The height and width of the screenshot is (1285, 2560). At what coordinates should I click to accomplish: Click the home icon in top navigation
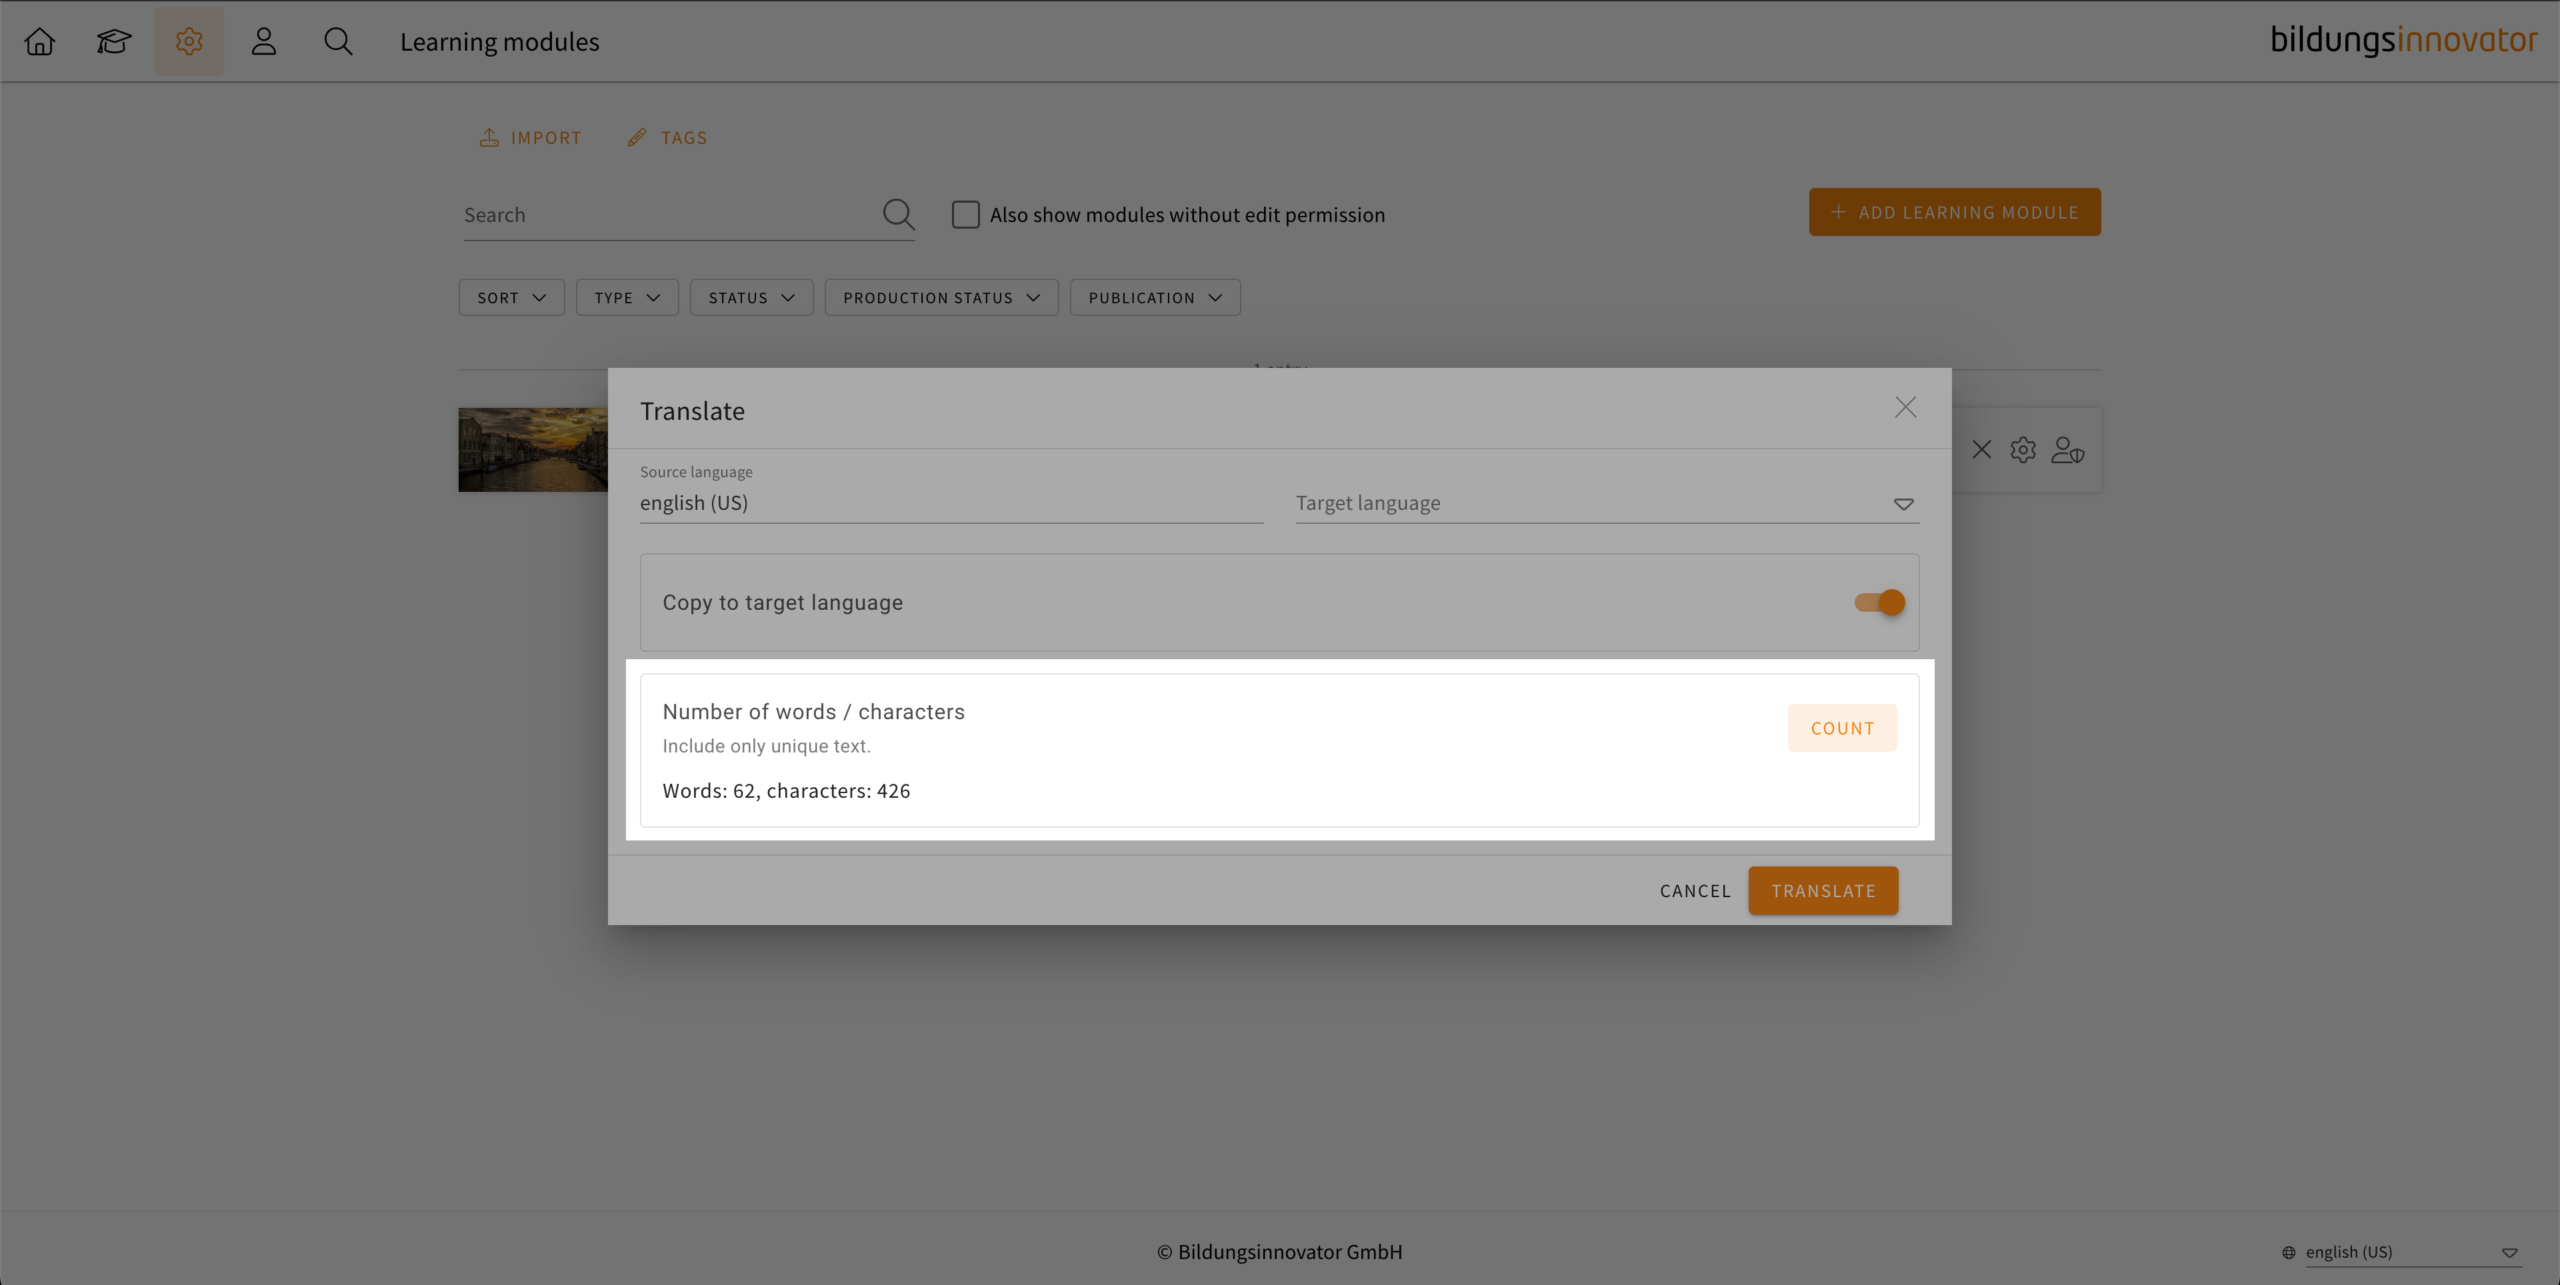pos(40,42)
